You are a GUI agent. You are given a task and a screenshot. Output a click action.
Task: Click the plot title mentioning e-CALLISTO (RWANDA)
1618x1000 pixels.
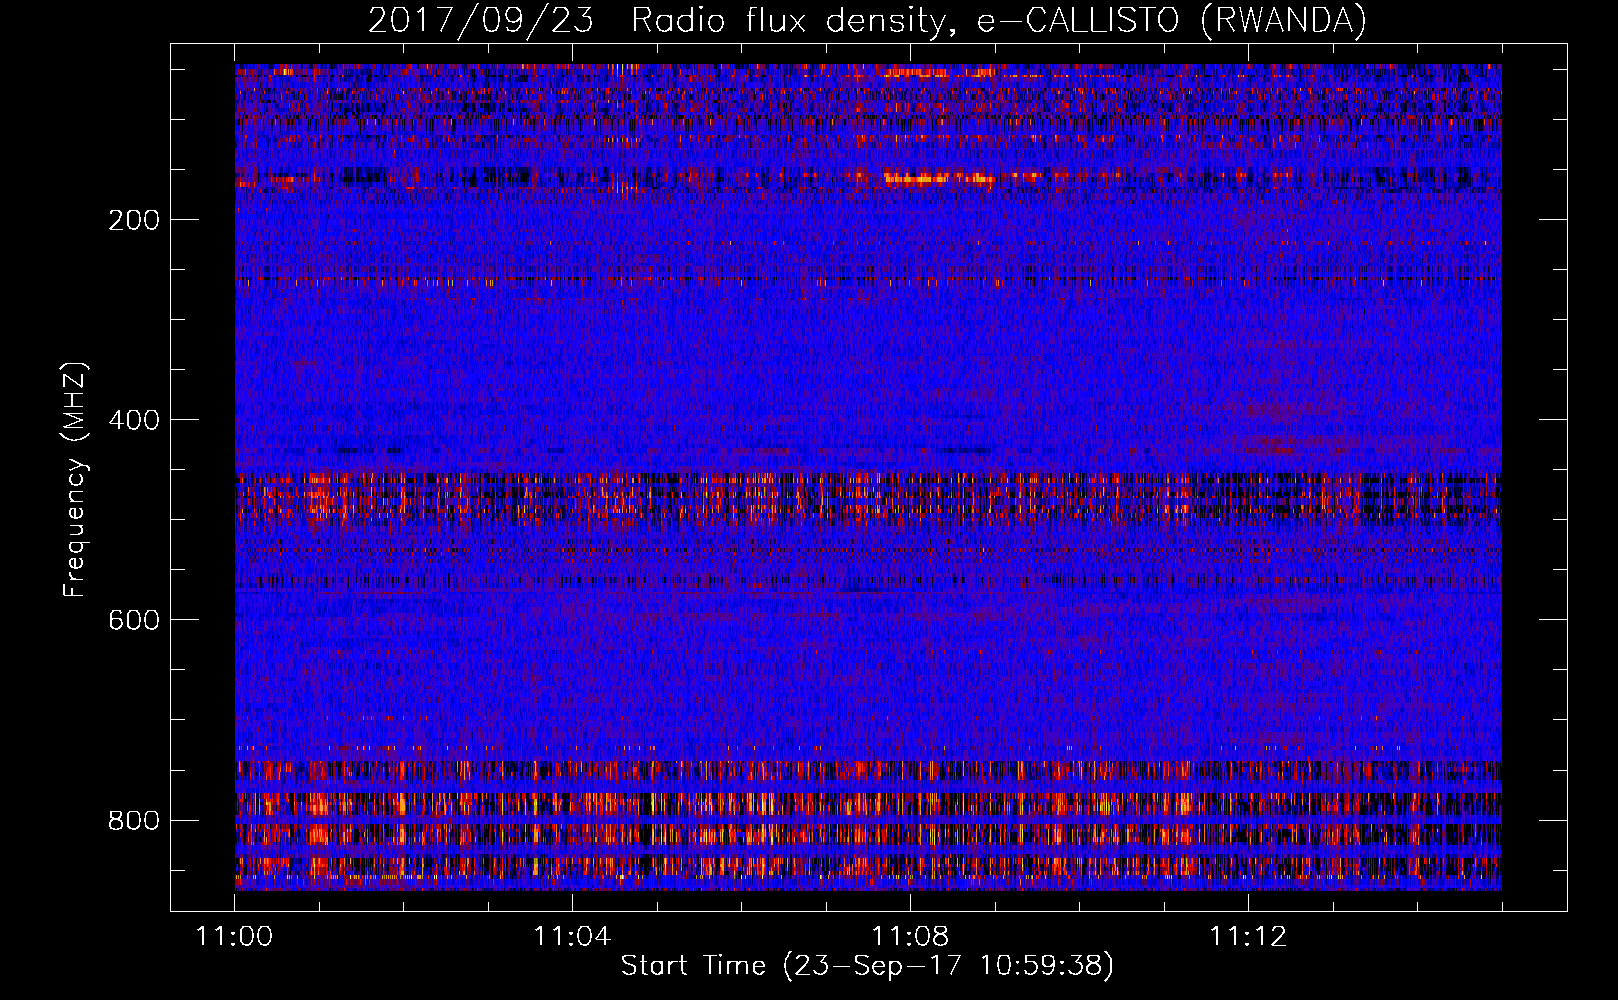click(x=867, y=20)
